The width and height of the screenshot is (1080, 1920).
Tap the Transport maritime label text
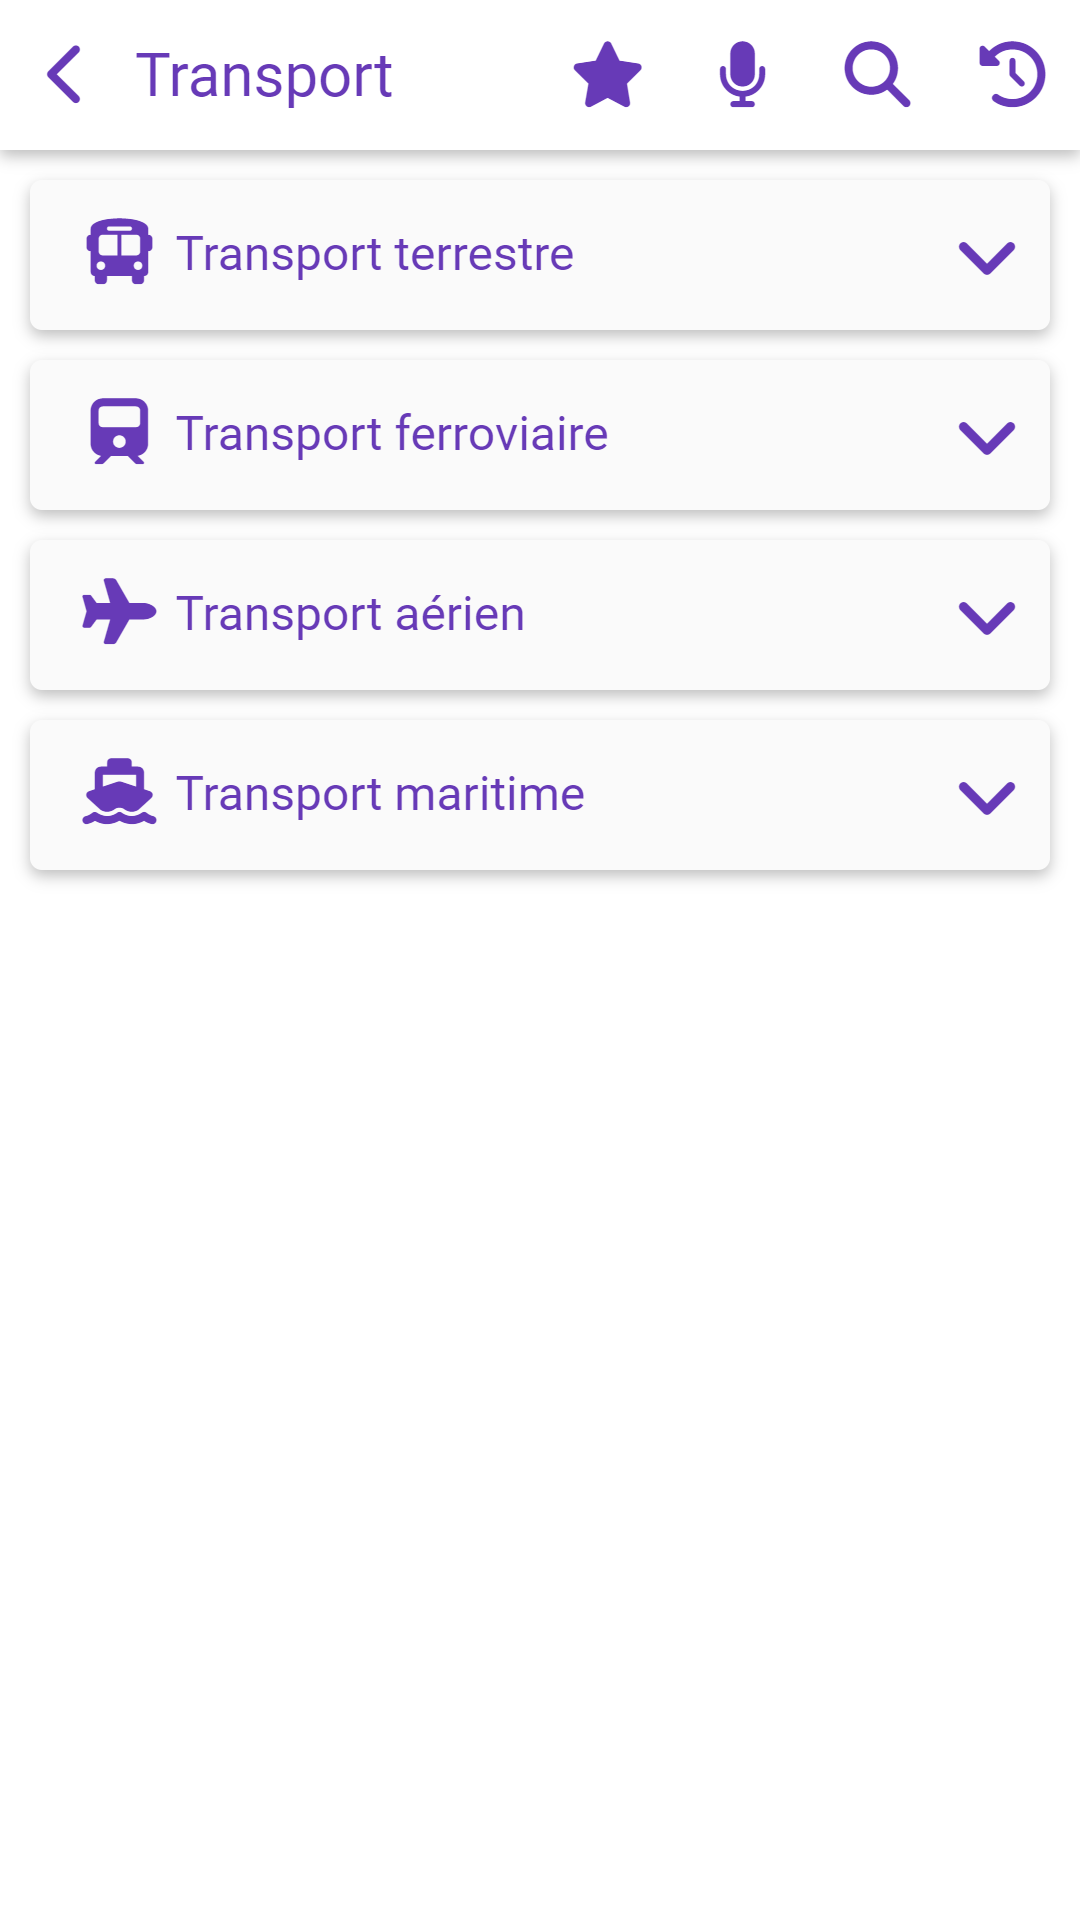380,794
